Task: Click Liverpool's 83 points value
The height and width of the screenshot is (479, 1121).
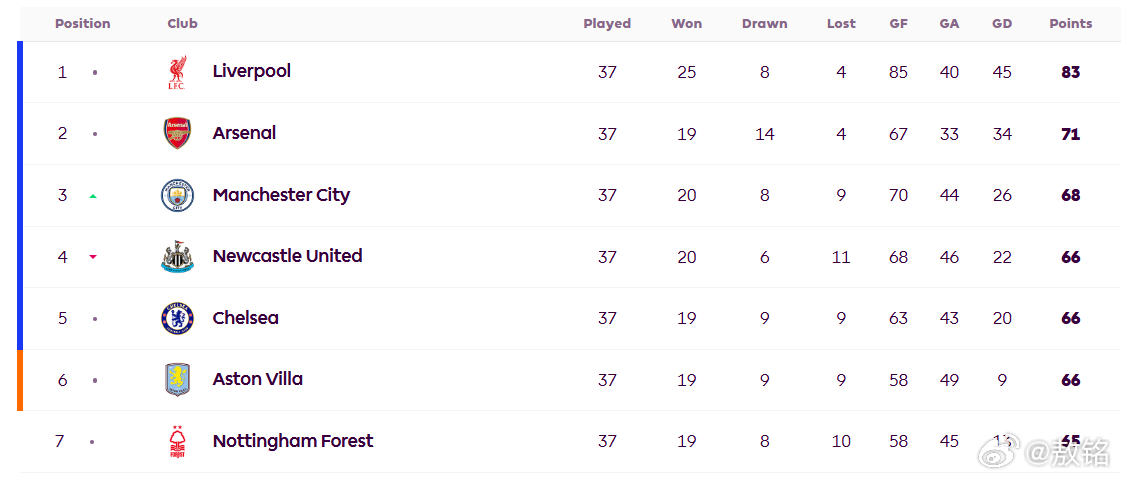Action: pyautogui.click(x=1070, y=72)
